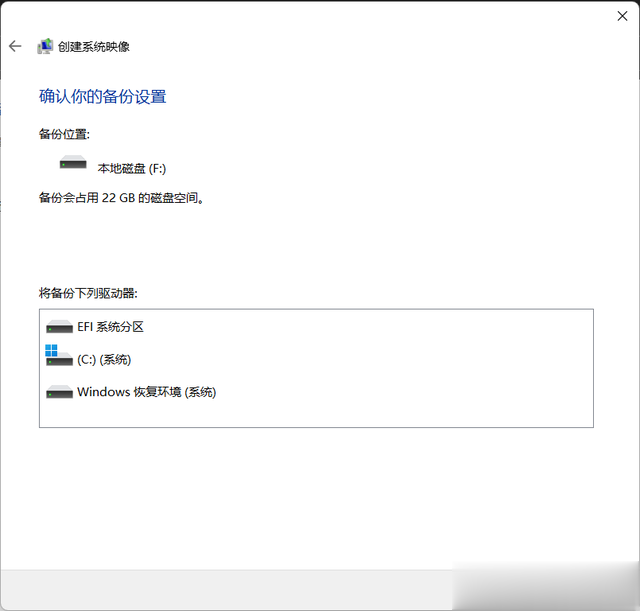This screenshot has width=640, height=611.
Task: Click the '备份会占用 22 GB 的磁盘空间' text
Action: (121, 198)
